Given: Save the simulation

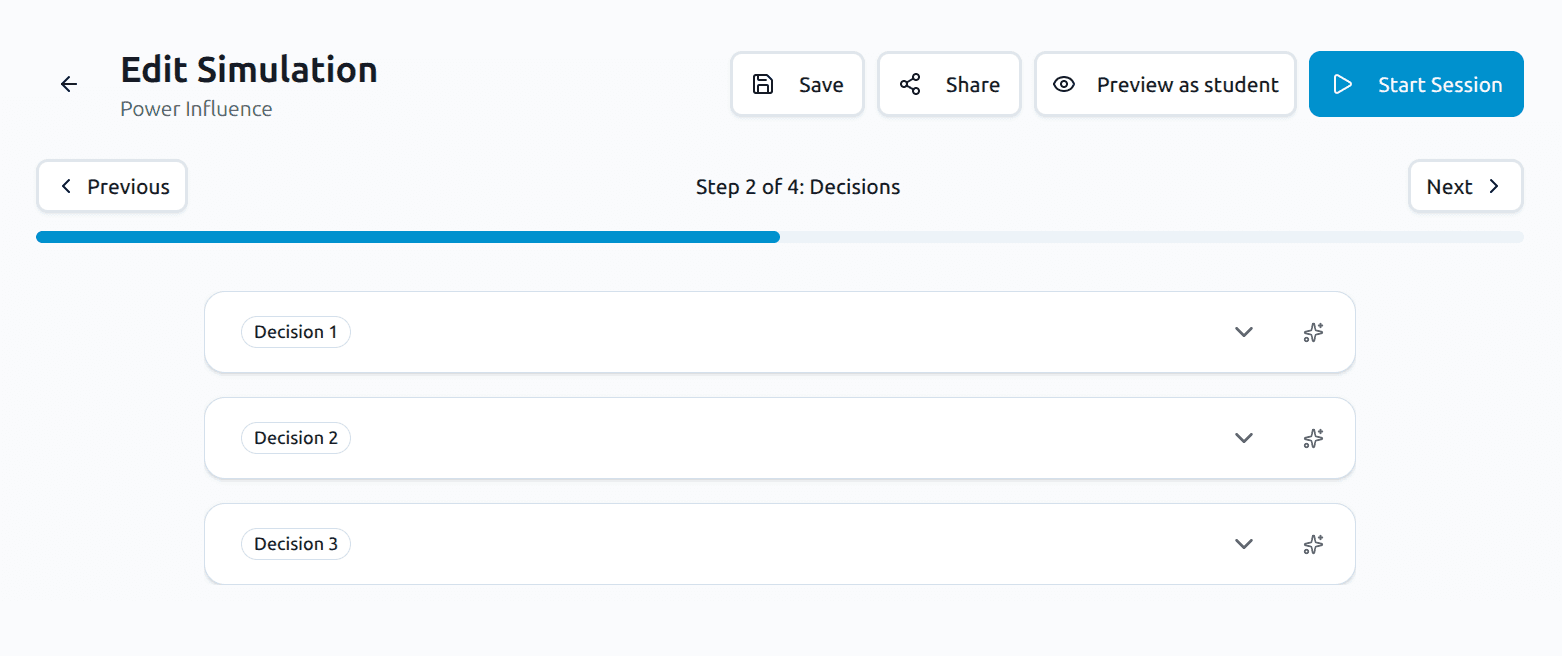Looking at the screenshot, I should pyautogui.click(x=797, y=85).
